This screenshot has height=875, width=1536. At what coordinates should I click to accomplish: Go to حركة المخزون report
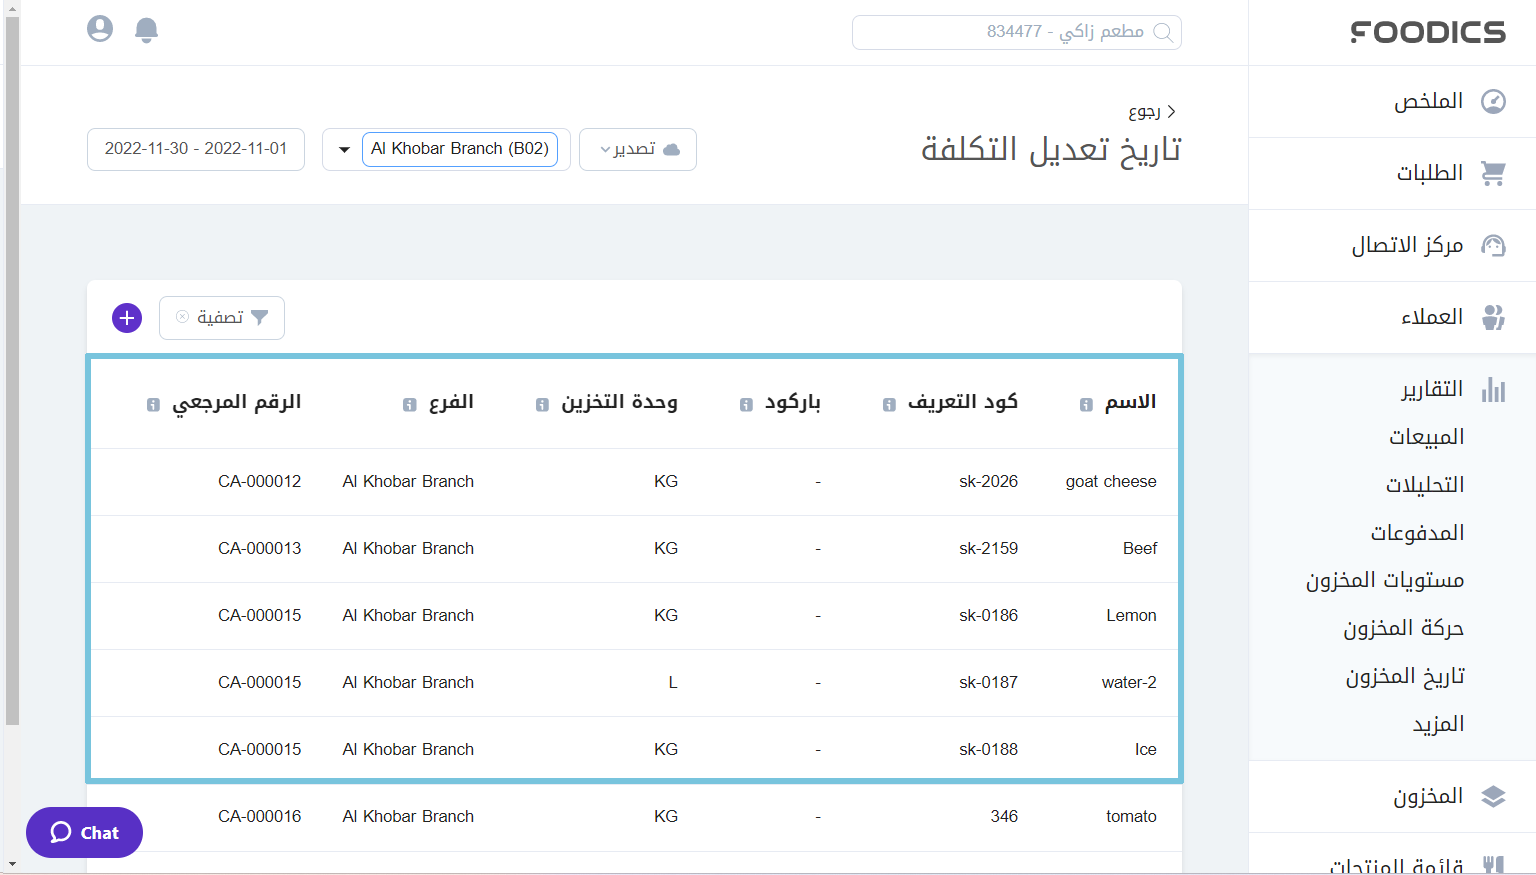coord(1403,628)
